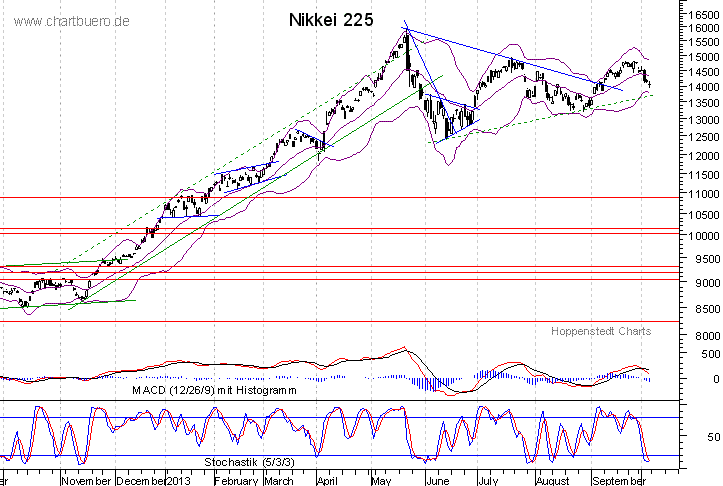Image resolution: width=723 pixels, height=486 pixels.
Task: Select the 15500 price axis value
Action: click(704, 42)
